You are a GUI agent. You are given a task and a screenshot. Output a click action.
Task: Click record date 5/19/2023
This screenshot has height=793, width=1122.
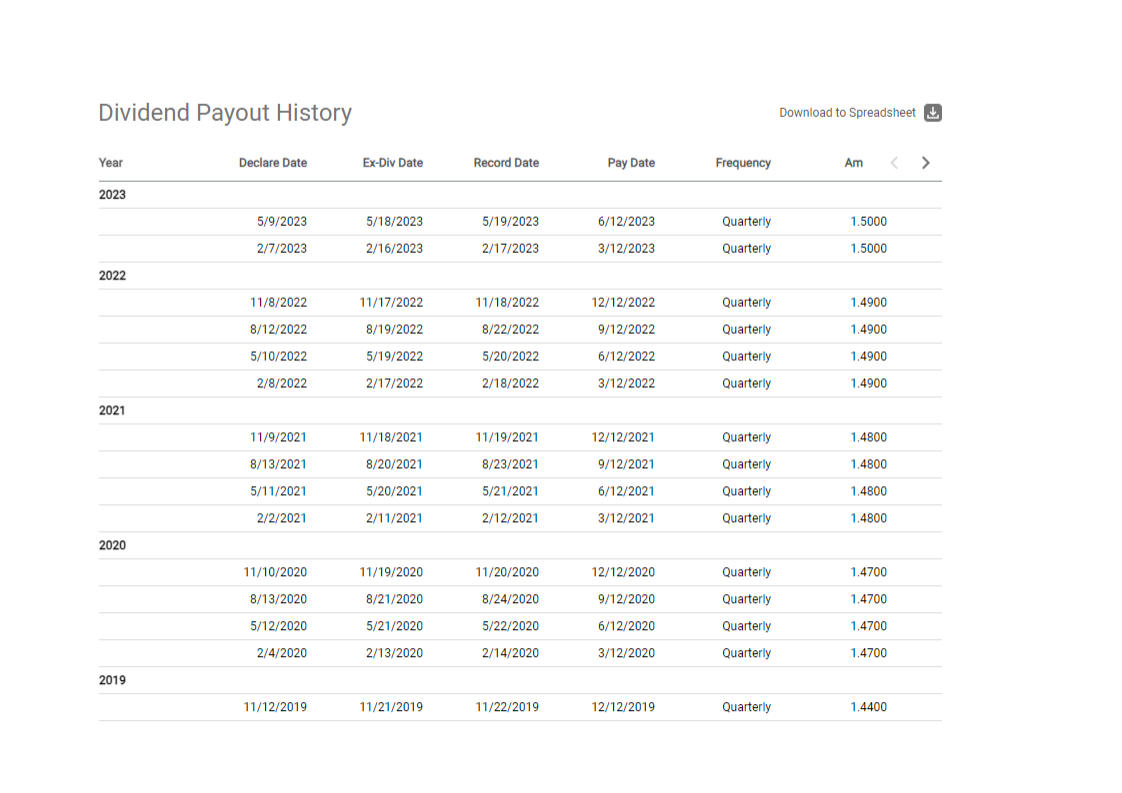[x=510, y=222]
